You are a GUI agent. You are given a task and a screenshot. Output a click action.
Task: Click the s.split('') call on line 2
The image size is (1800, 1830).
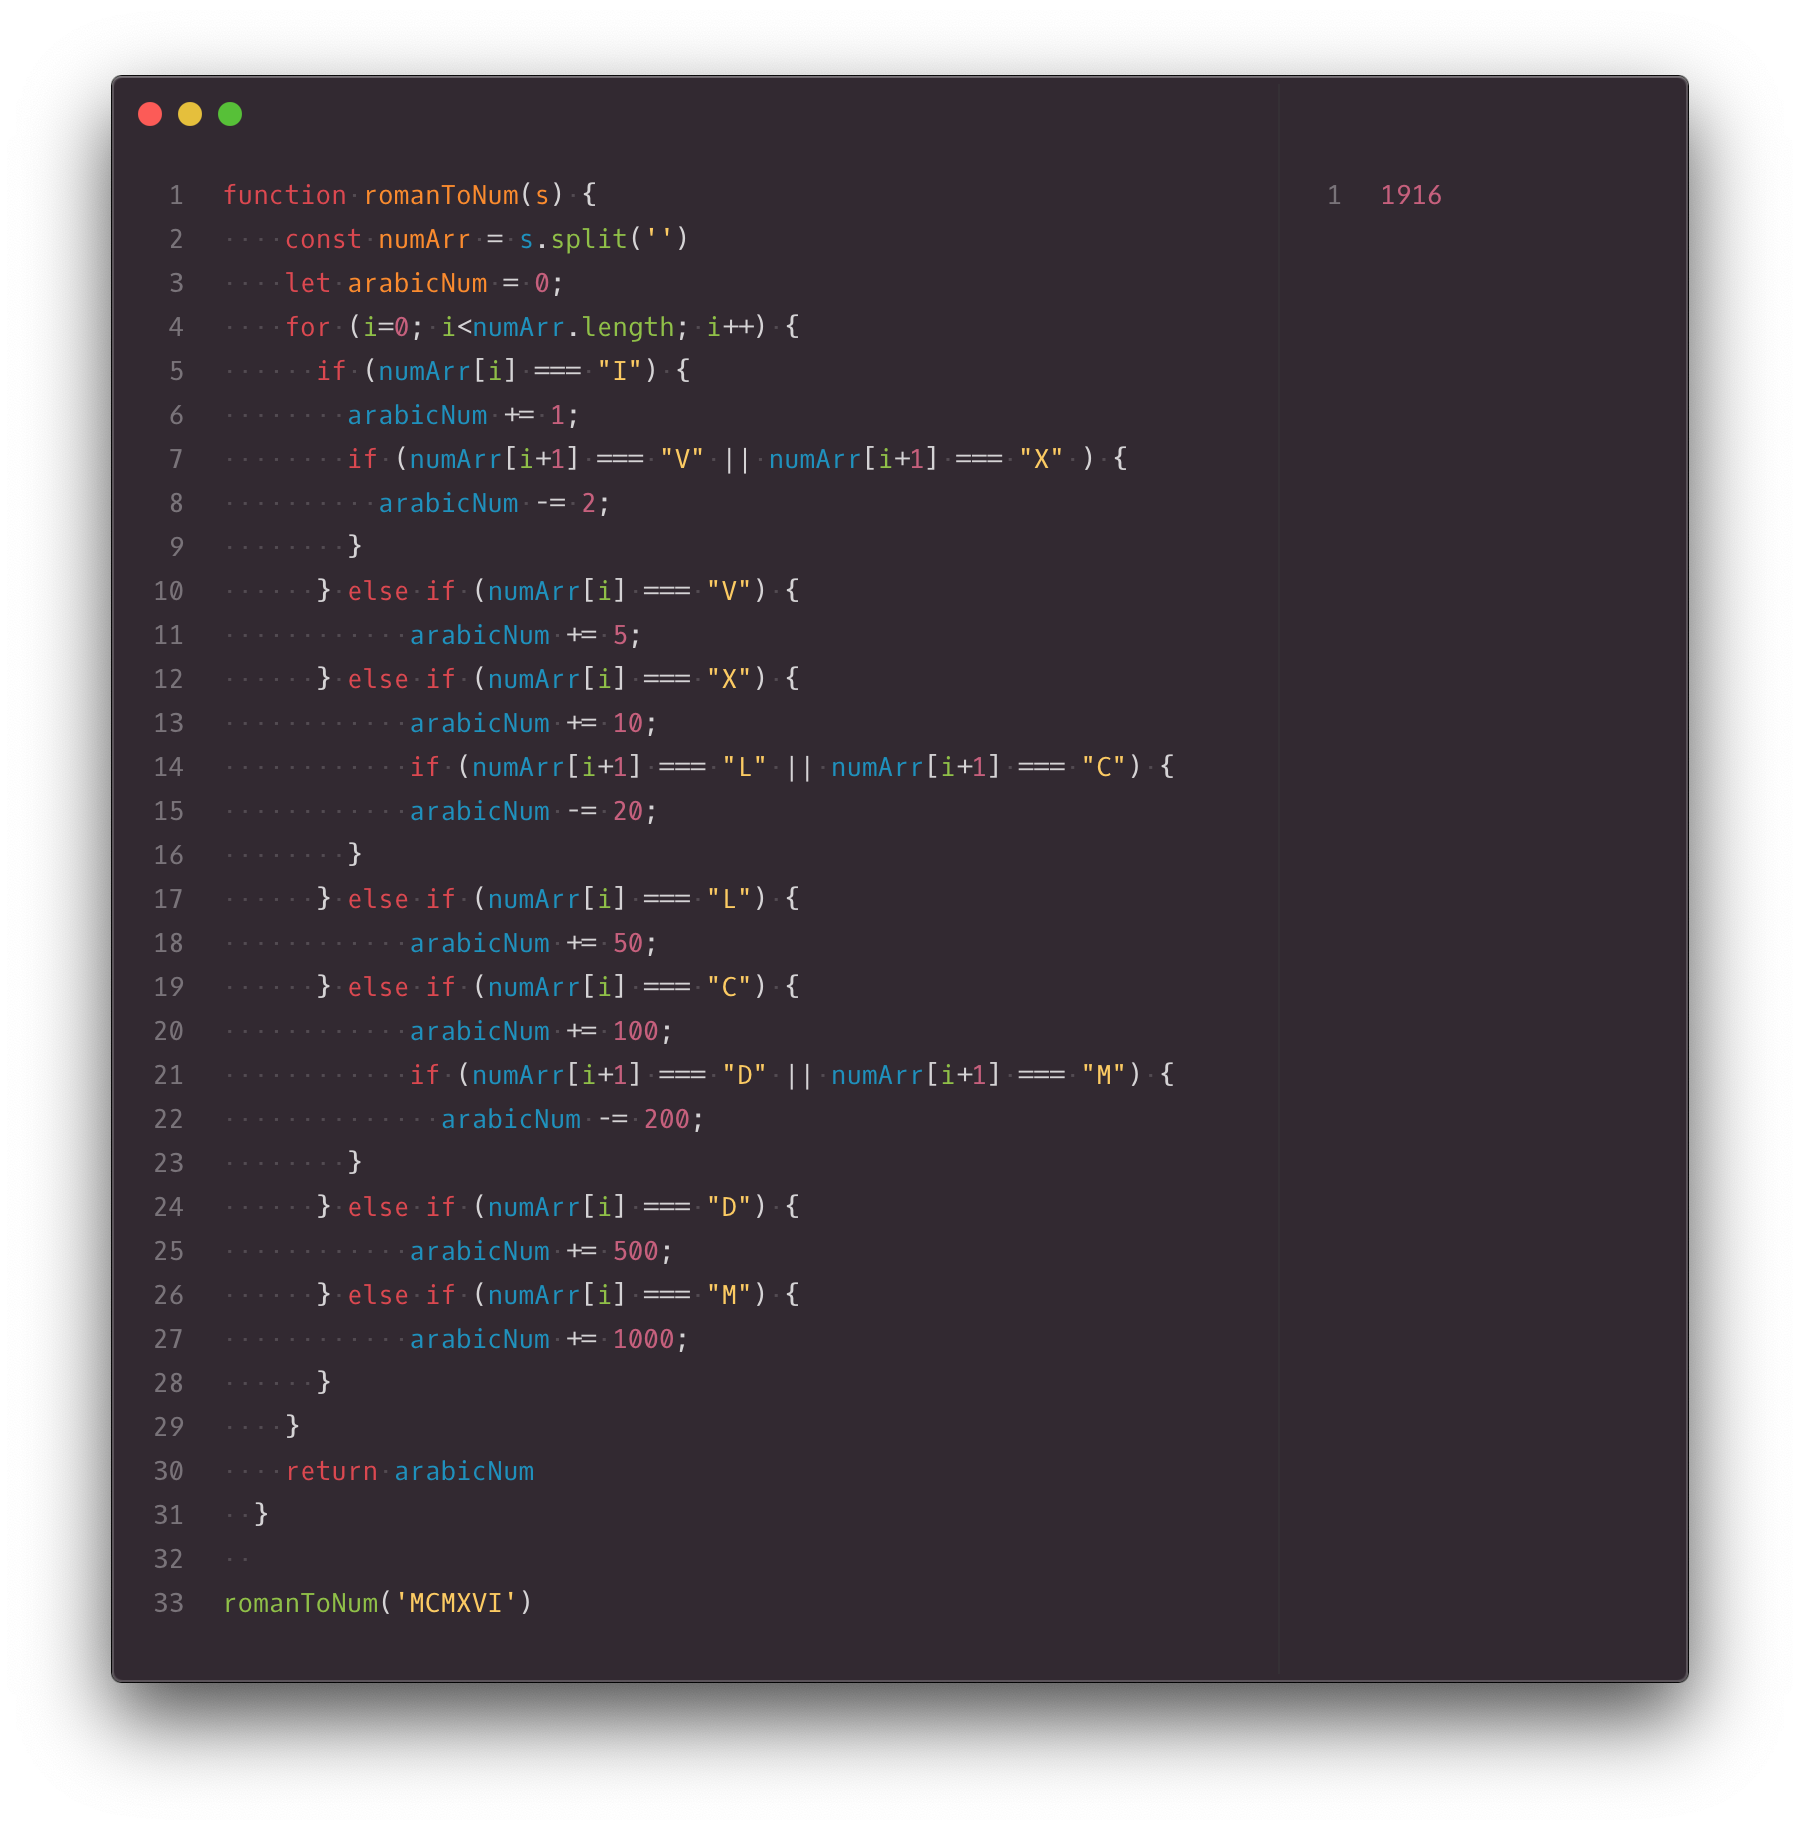603,239
